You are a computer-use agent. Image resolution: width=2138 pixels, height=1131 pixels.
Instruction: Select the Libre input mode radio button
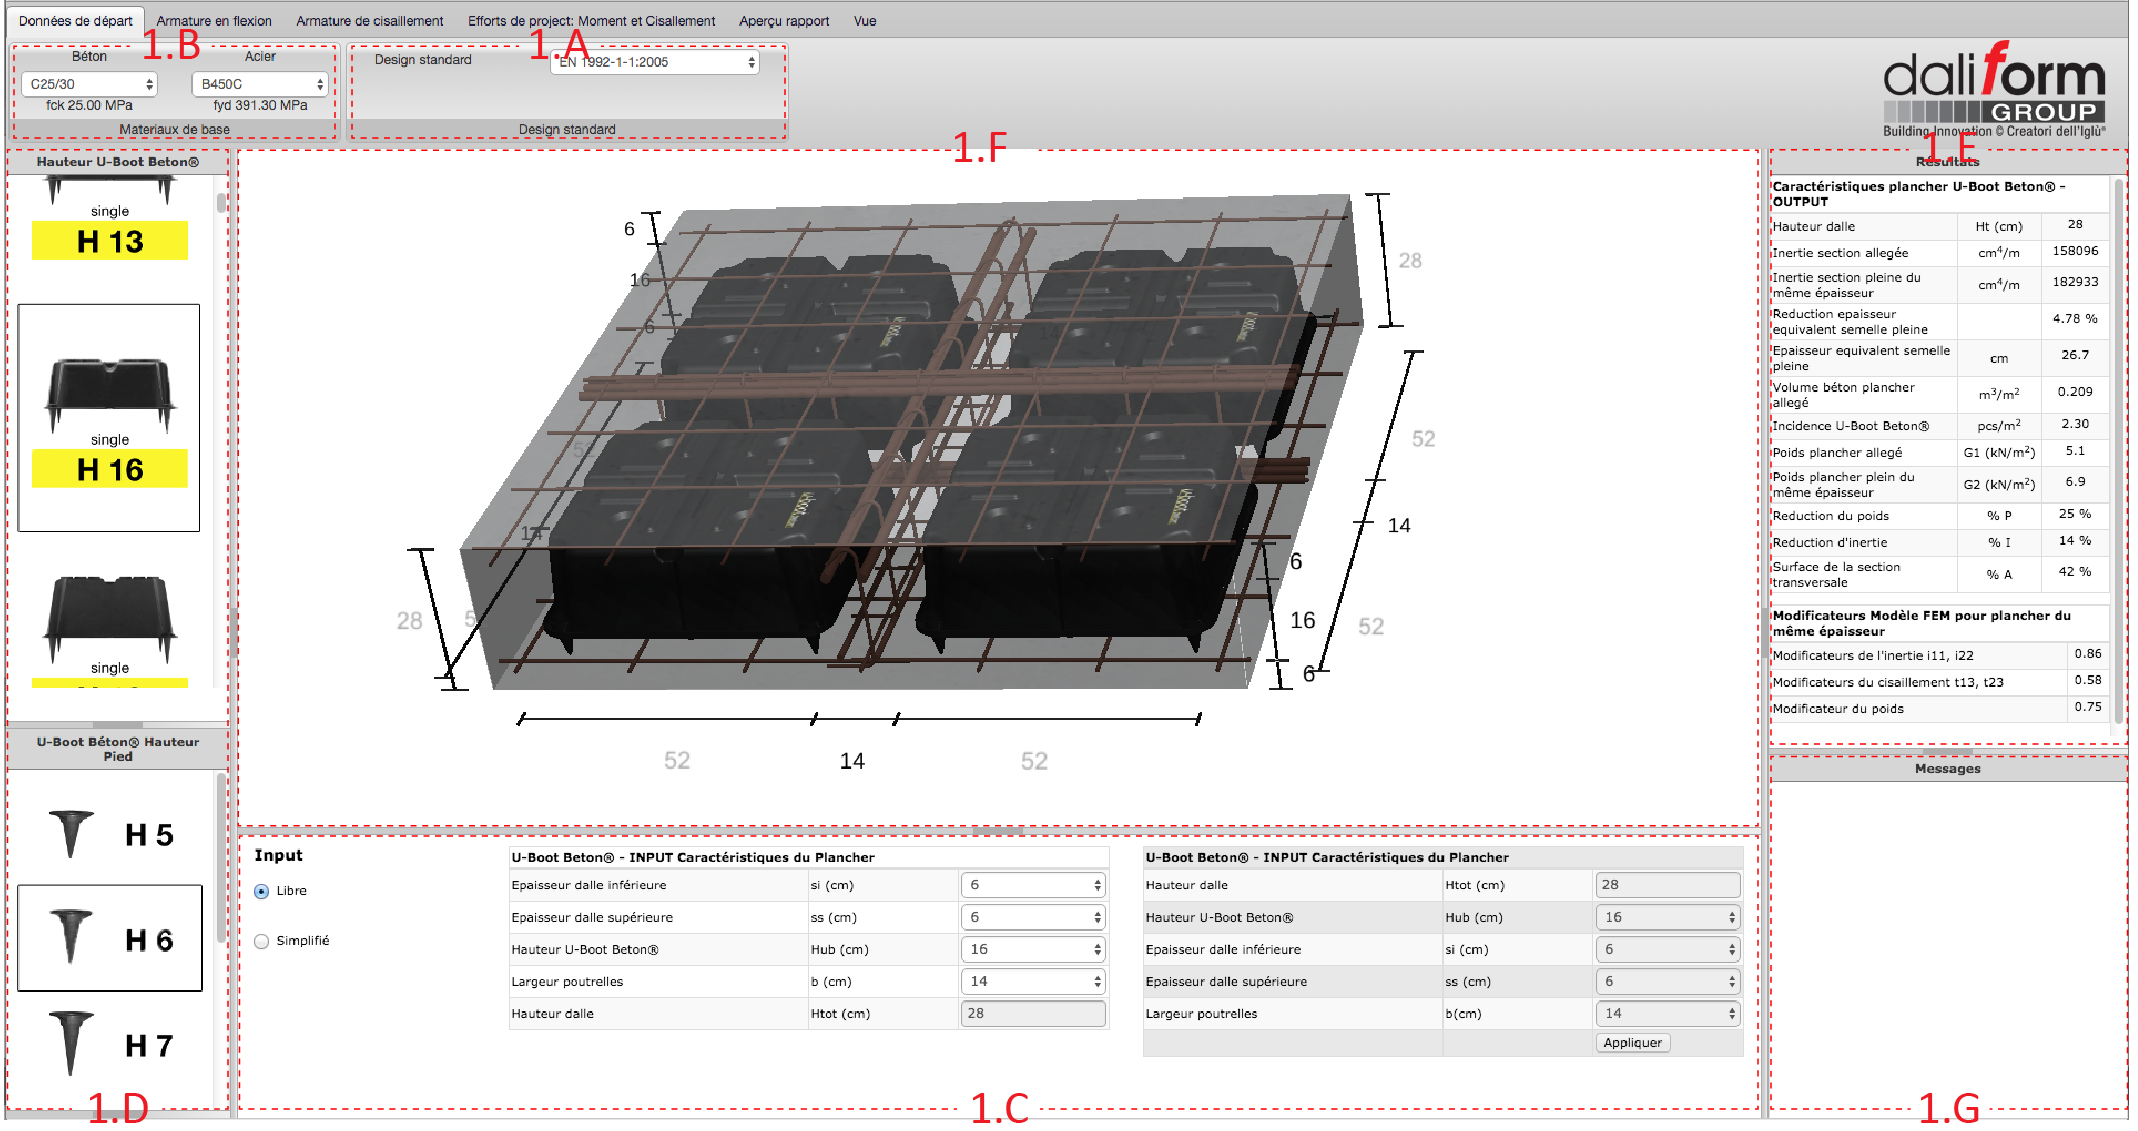point(262,891)
